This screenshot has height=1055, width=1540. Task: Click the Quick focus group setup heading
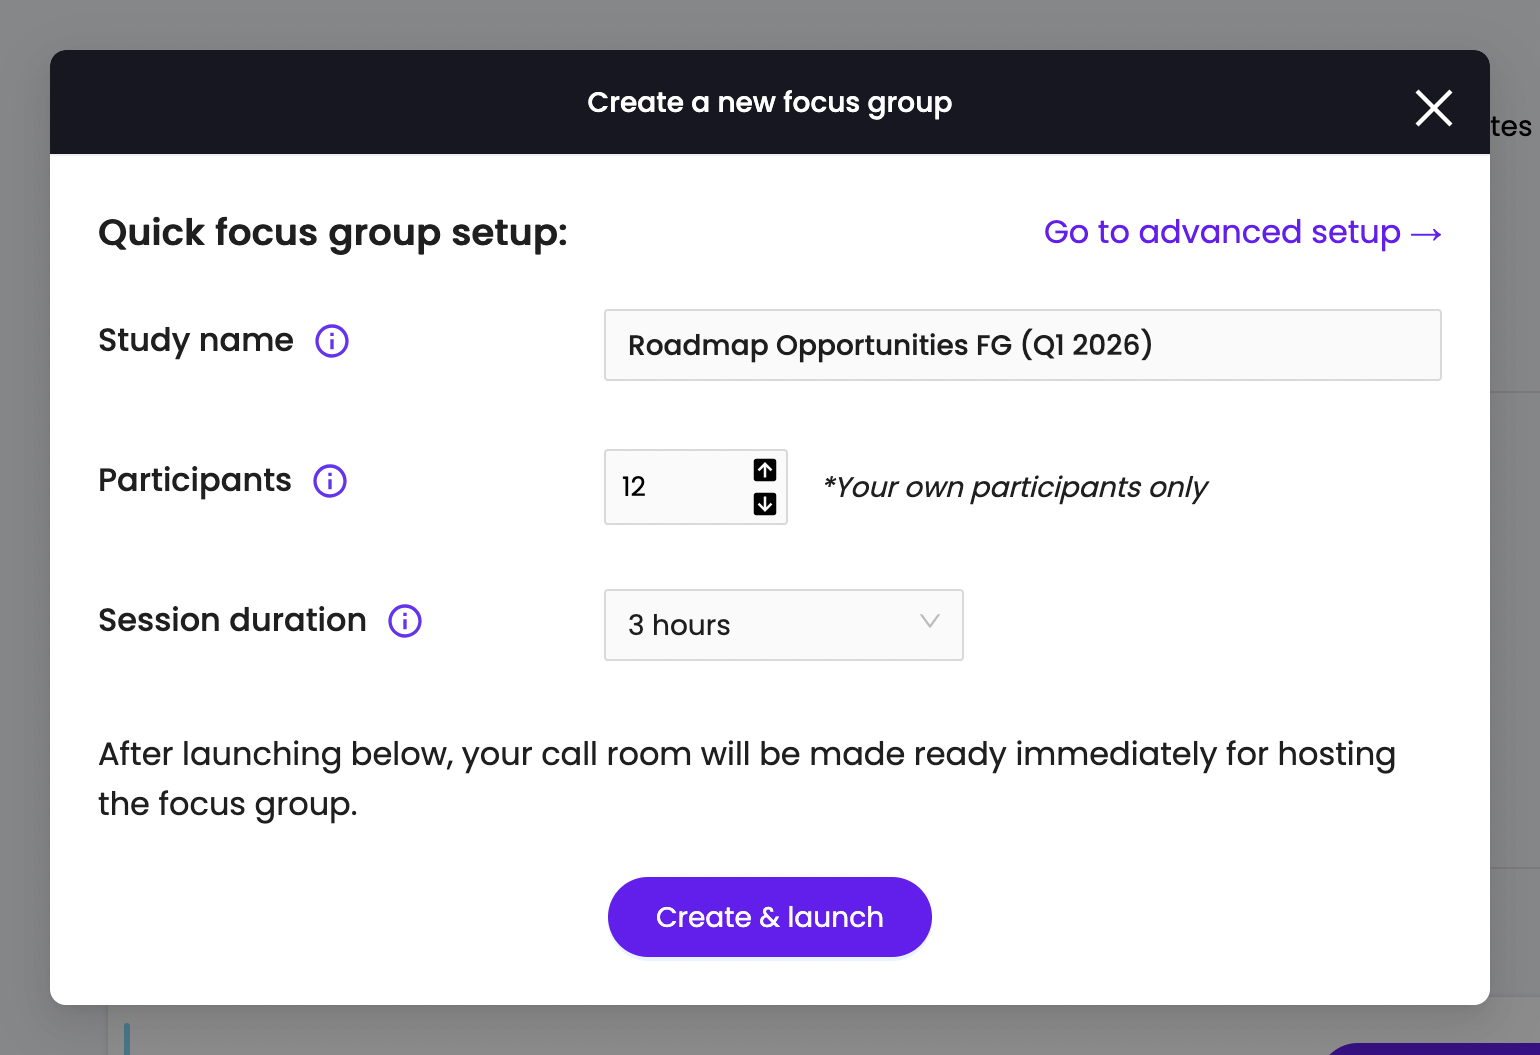[332, 232]
